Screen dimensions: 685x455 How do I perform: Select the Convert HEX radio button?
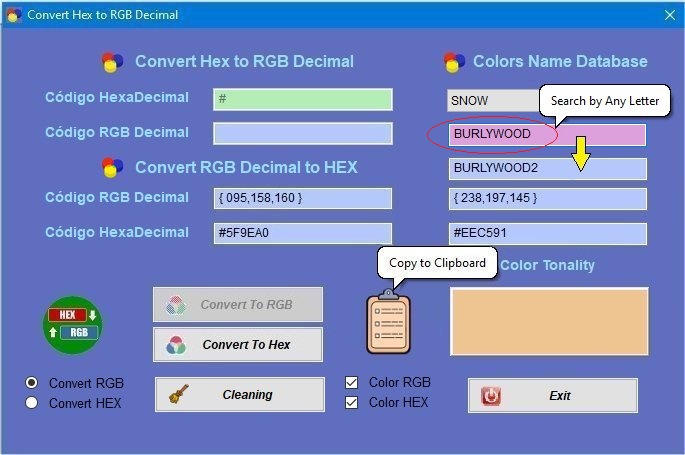(x=32, y=403)
